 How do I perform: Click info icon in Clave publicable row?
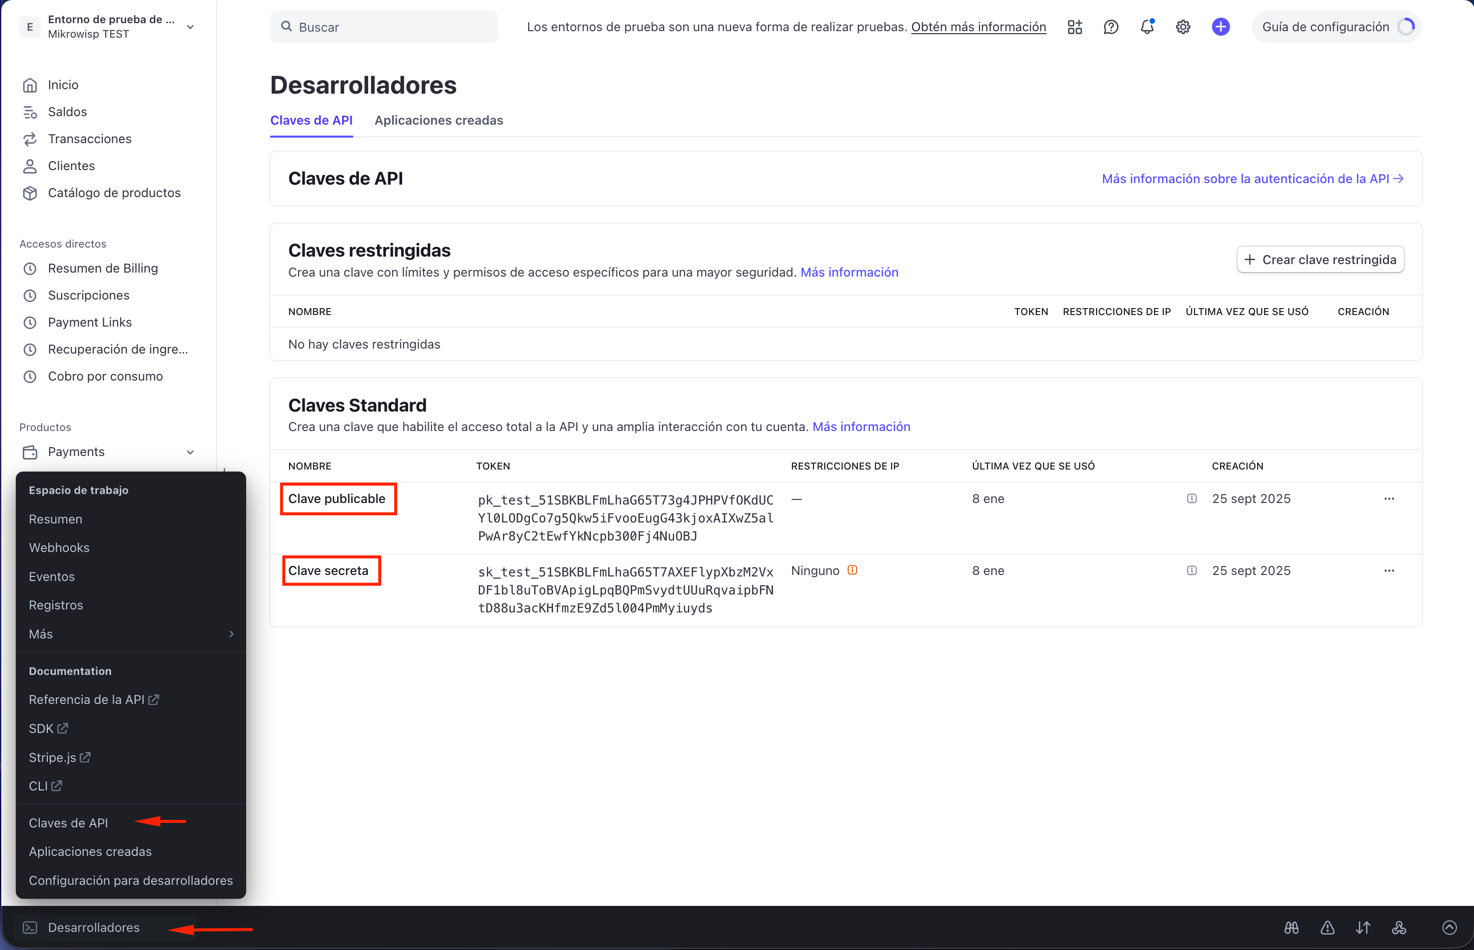point(1192,499)
